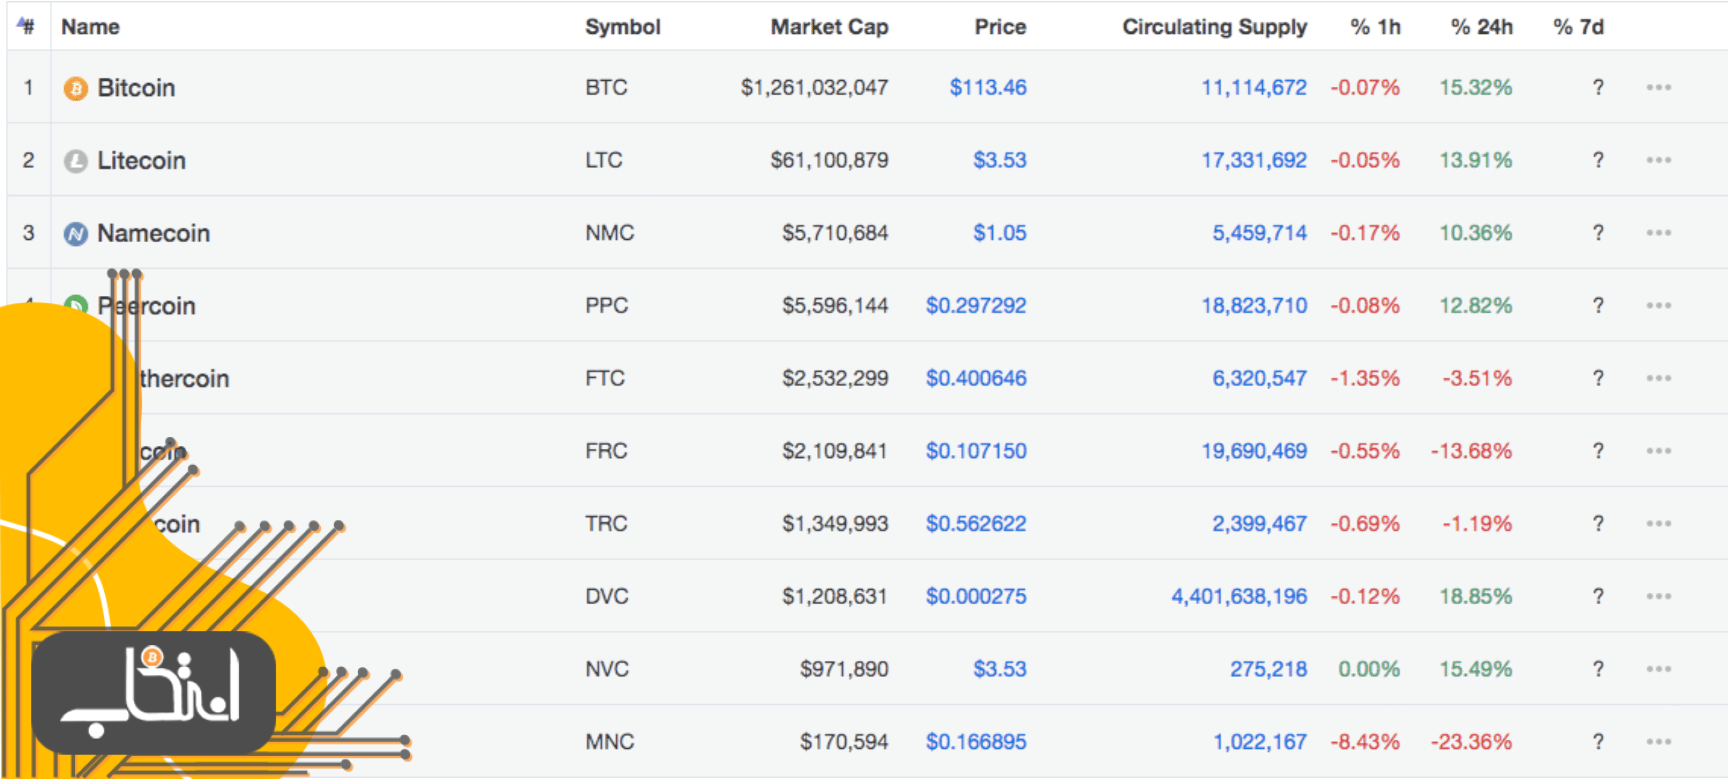Select Bitcoin 24h change 15.32%
Viewport: 1728px width, 780px height.
pos(1475,88)
